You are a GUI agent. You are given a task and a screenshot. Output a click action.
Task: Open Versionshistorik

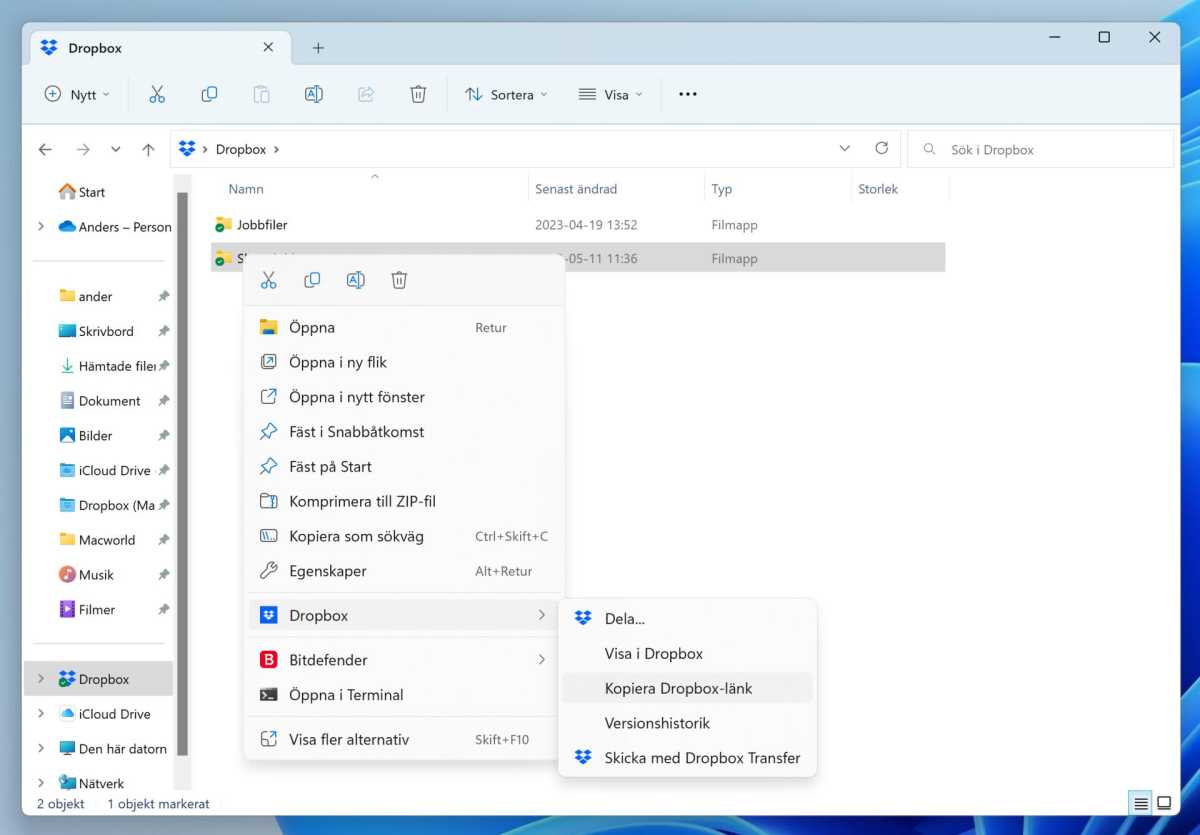click(x=688, y=723)
